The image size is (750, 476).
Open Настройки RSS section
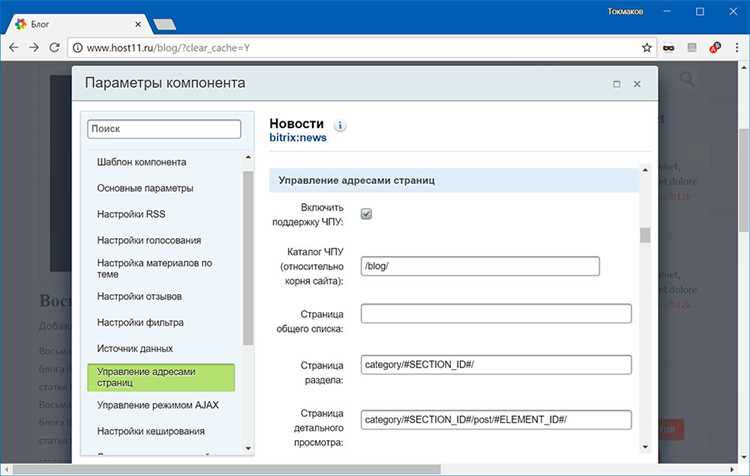(x=131, y=214)
